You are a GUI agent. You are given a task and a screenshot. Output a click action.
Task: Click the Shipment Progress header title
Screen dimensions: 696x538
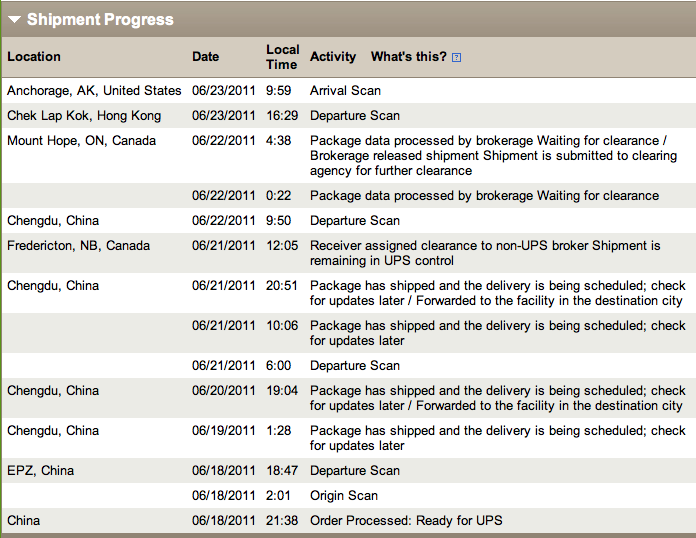[100, 20]
